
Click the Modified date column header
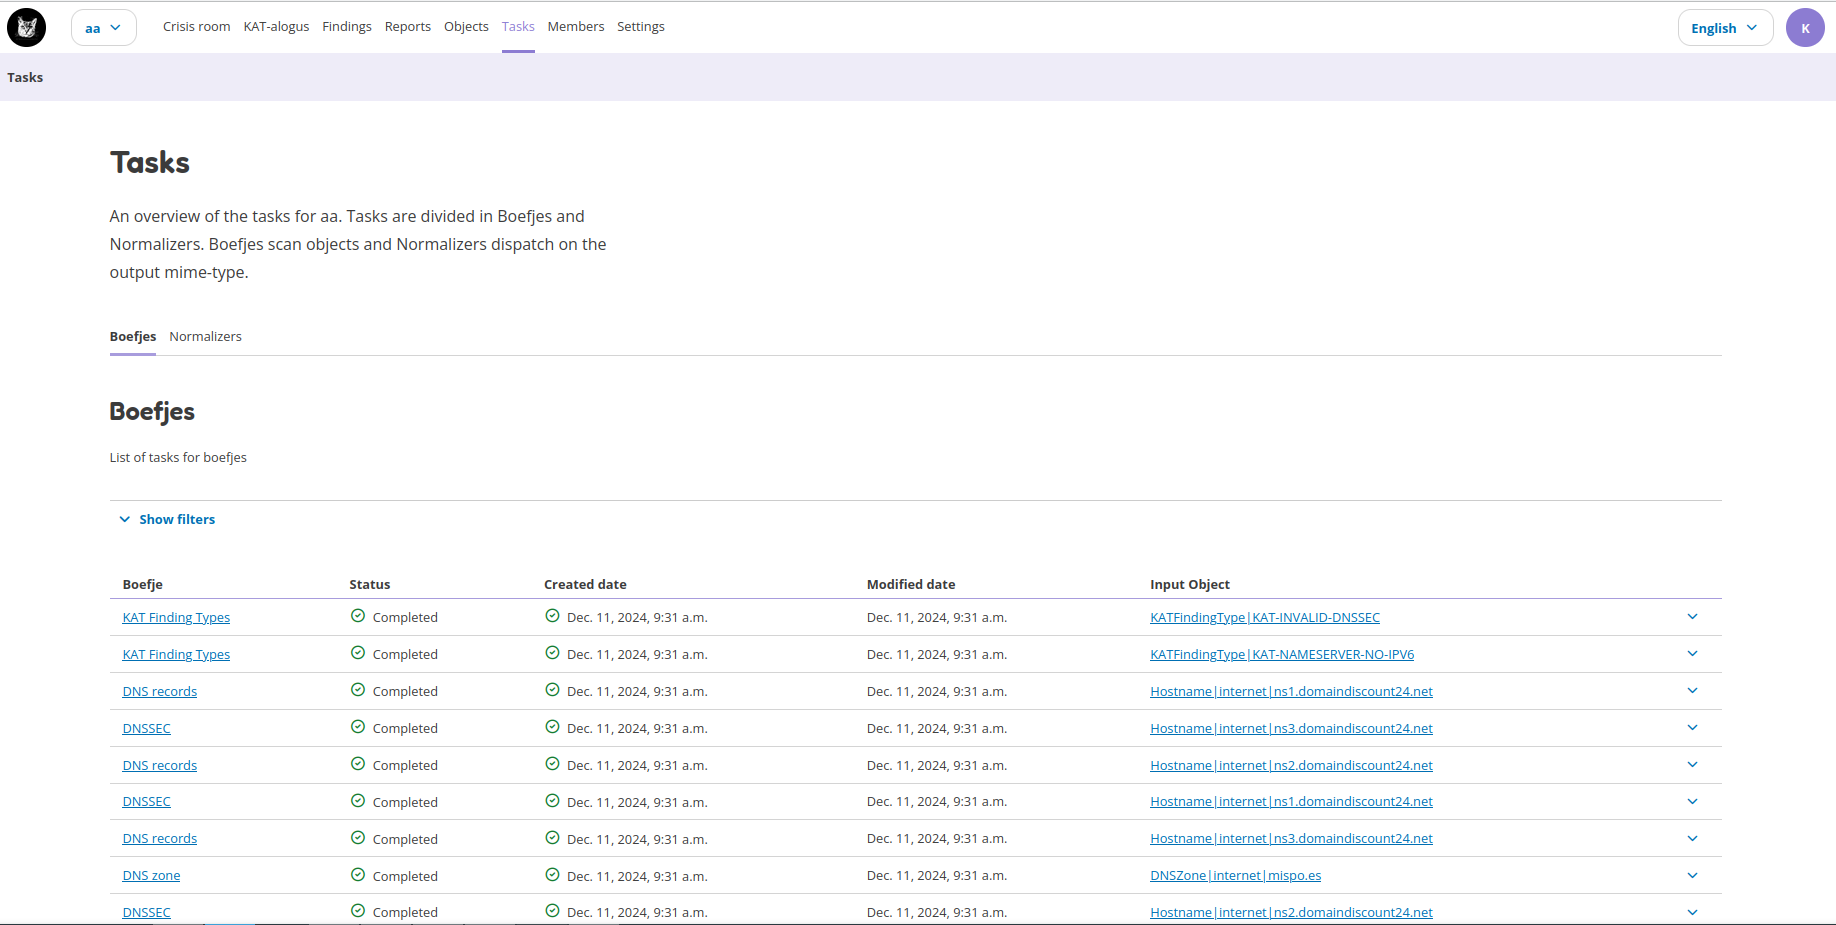(x=911, y=585)
